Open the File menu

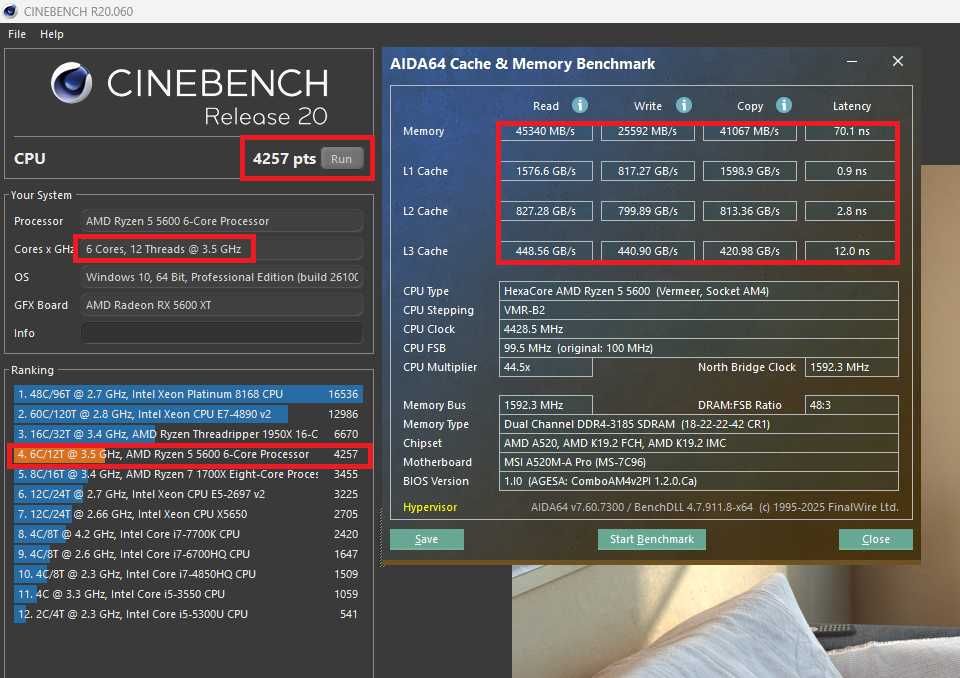click(x=17, y=34)
